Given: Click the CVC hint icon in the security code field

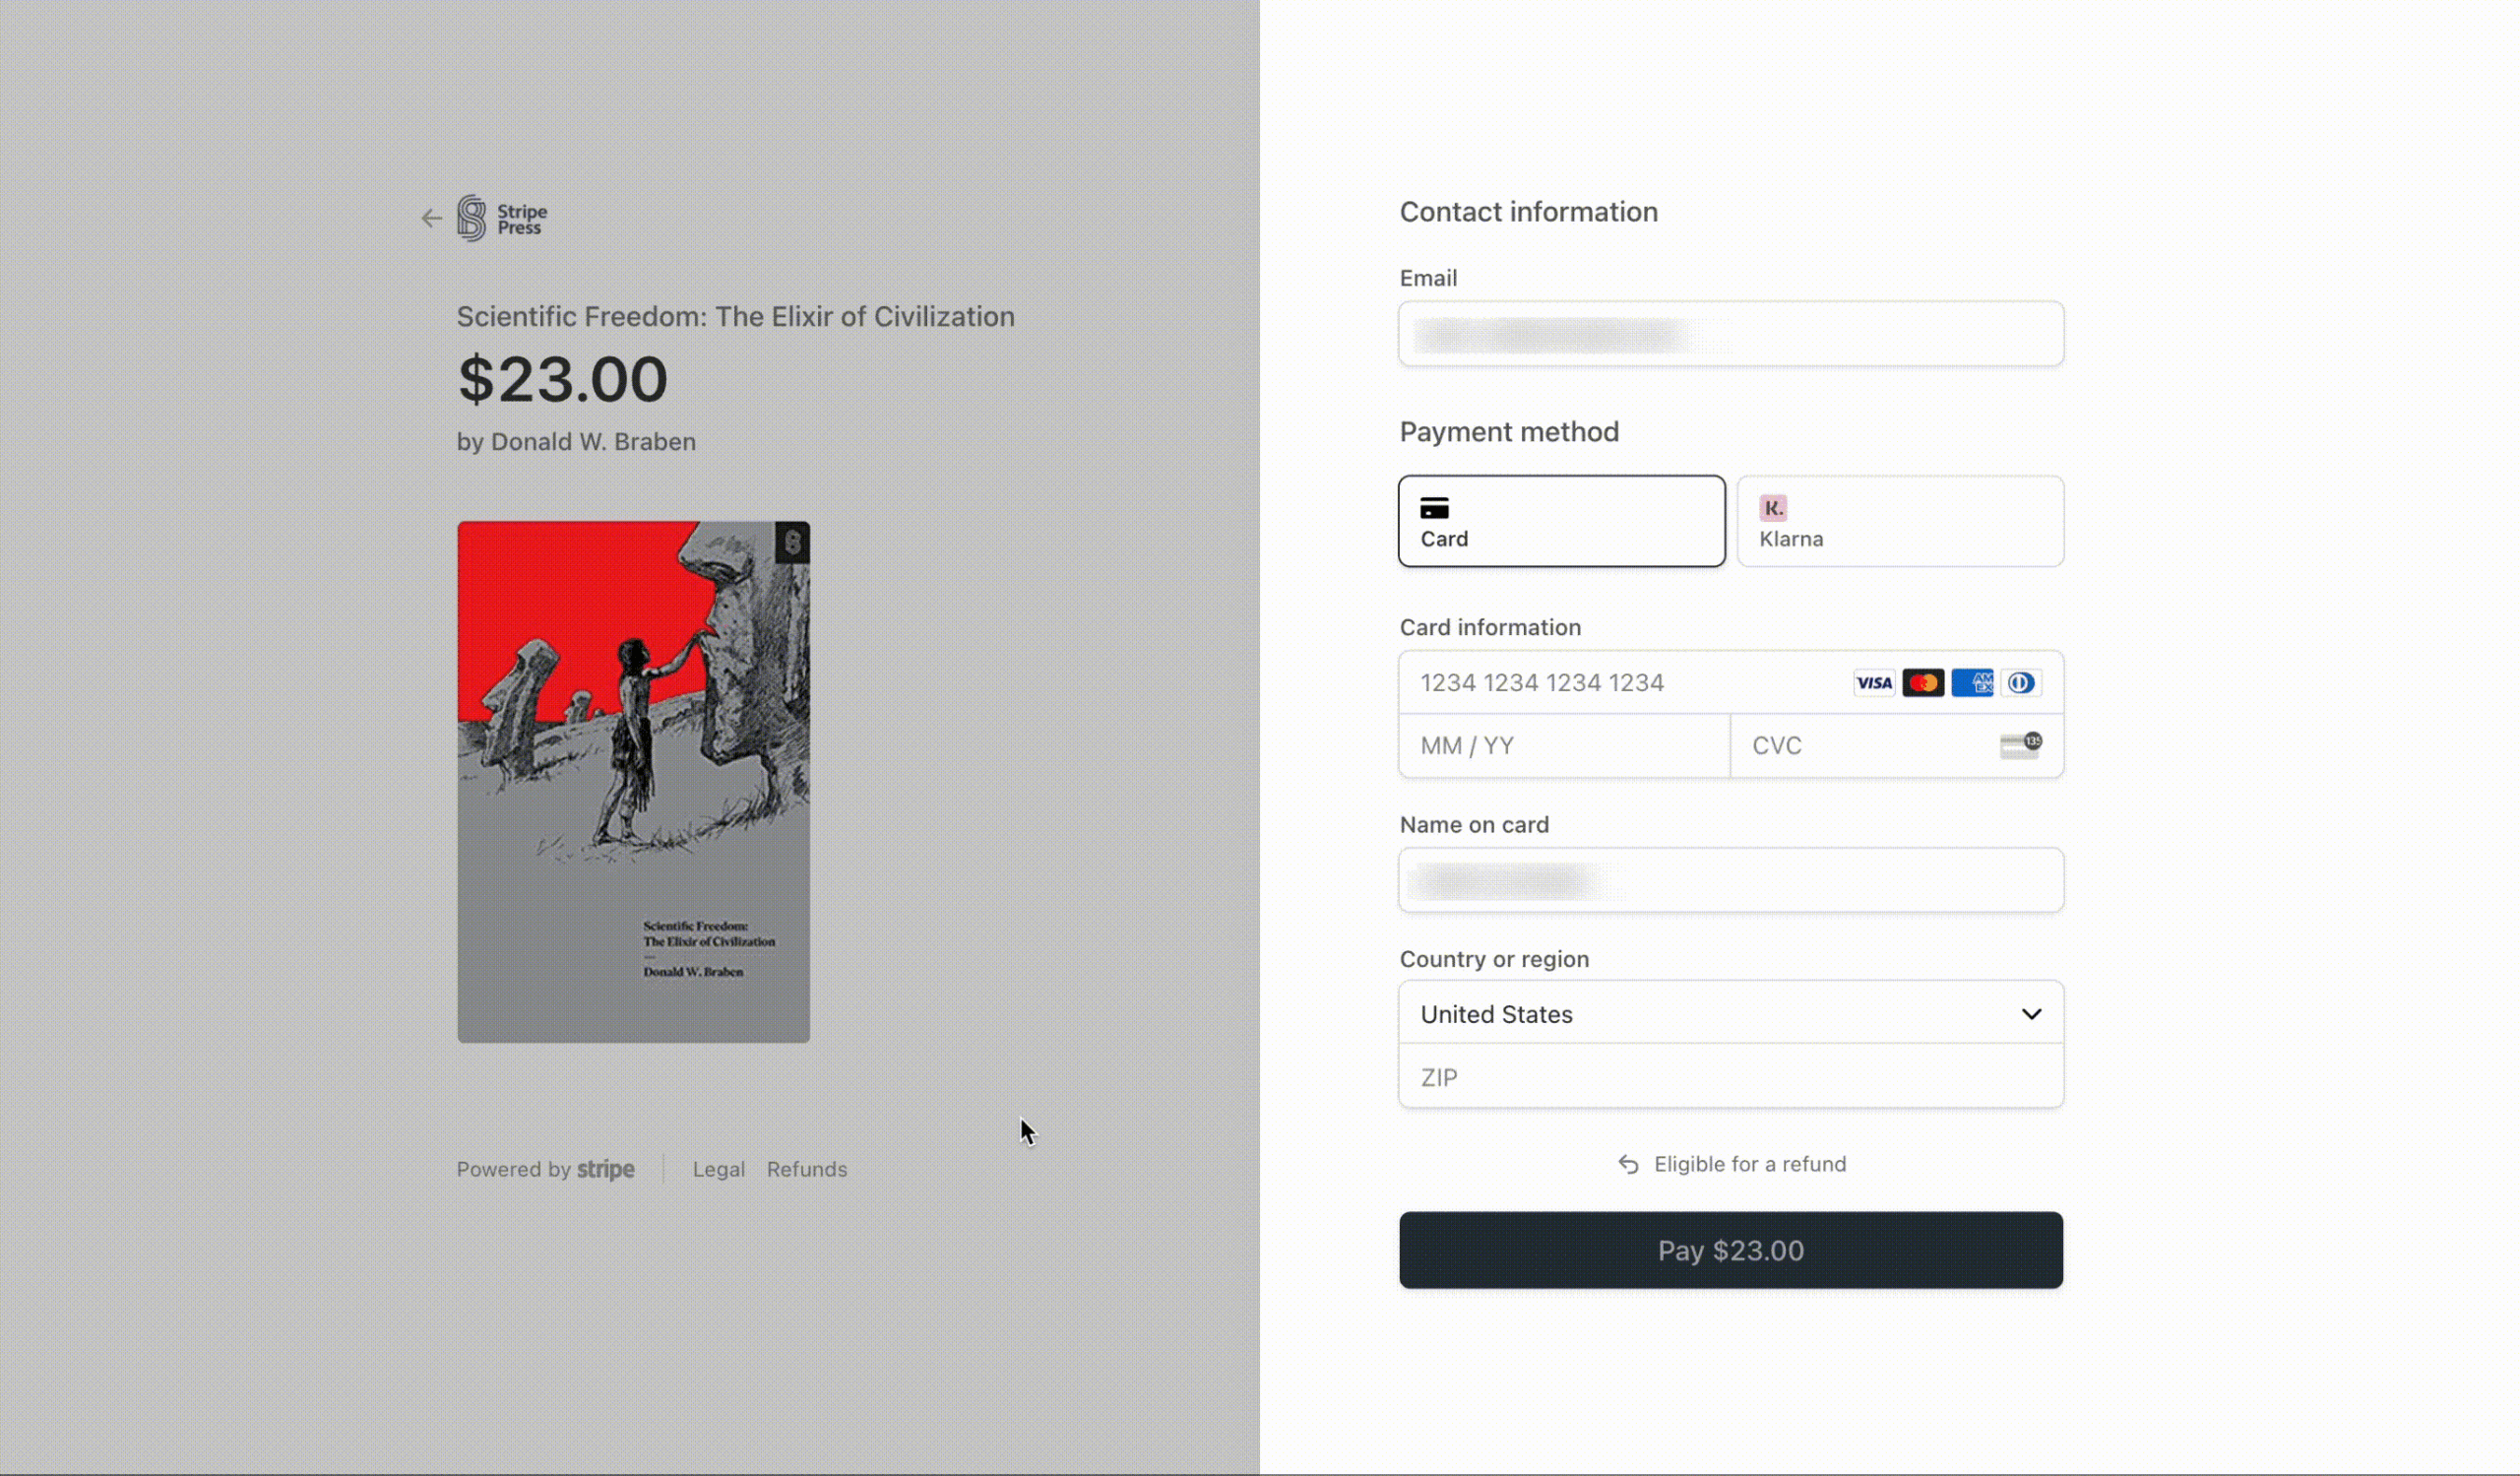Looking at the screenshot, I should coord(2021,746).
